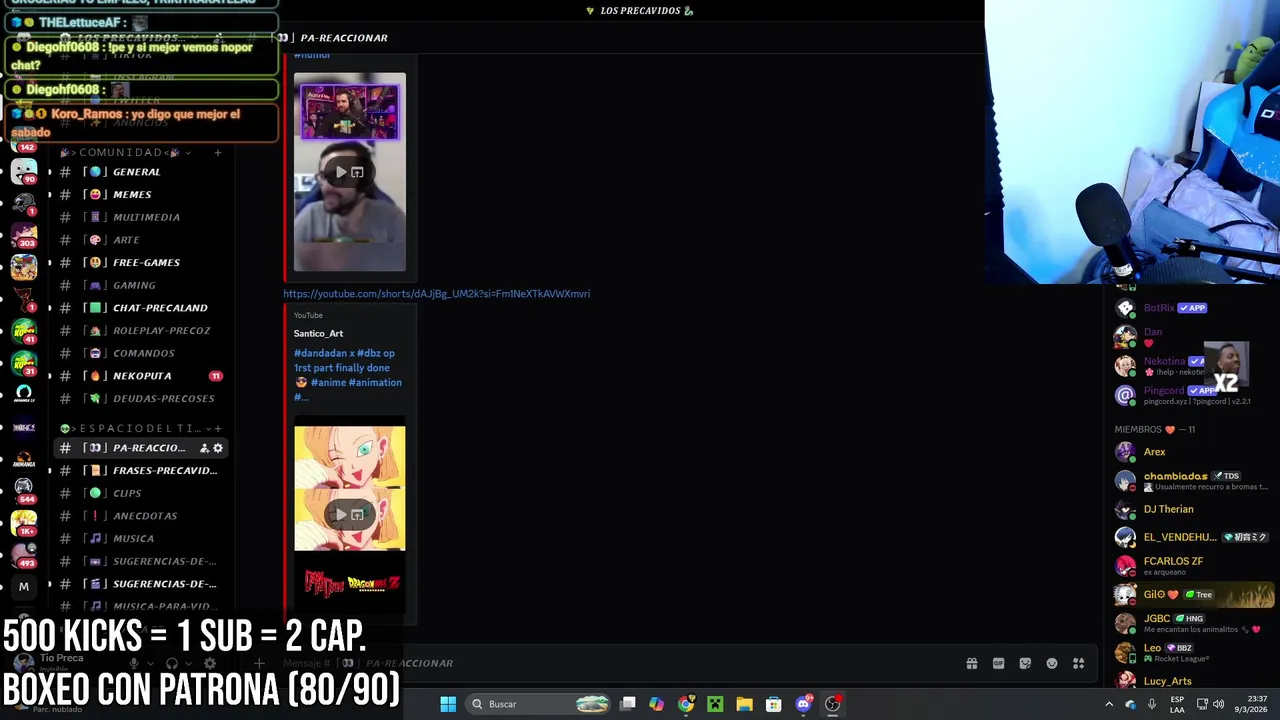
Task: View BotRix app profile
Action: pyautogui.click(x=1190, y=308)
